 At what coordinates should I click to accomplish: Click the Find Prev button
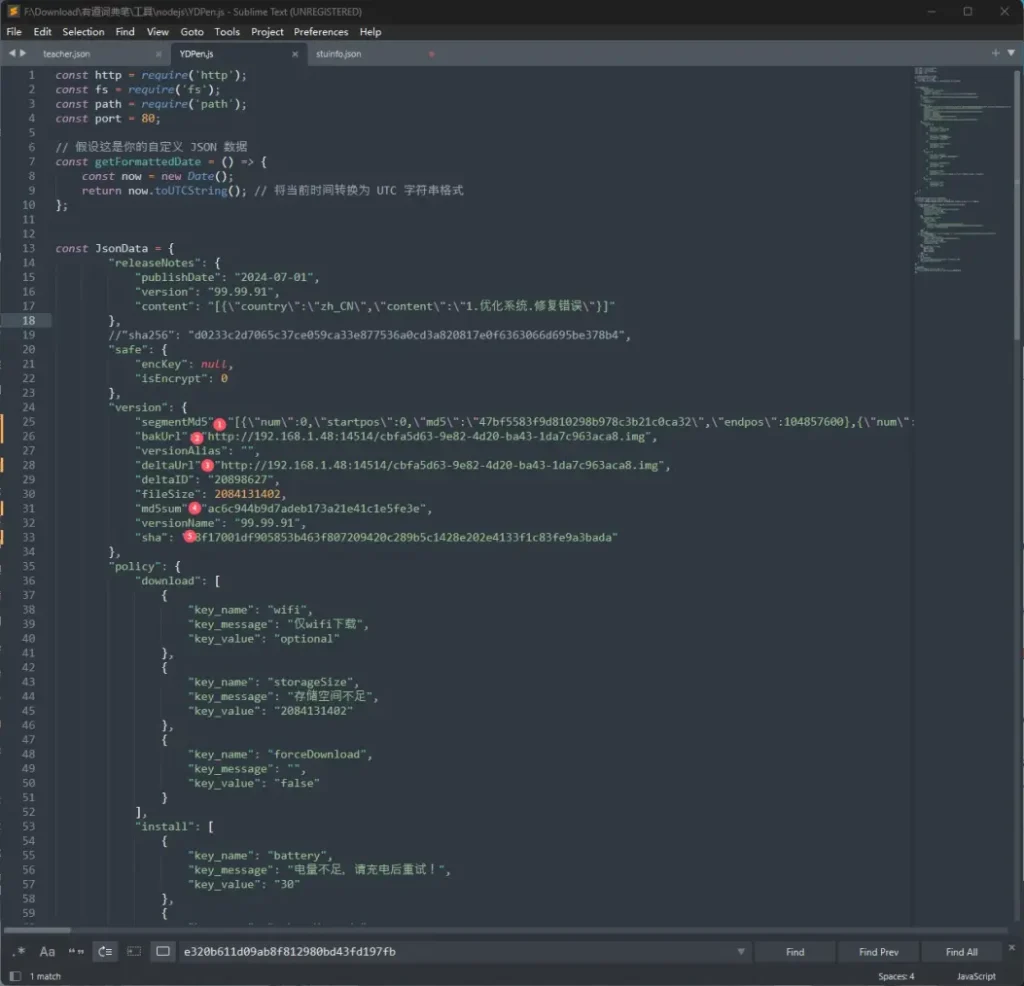(878, 952)
